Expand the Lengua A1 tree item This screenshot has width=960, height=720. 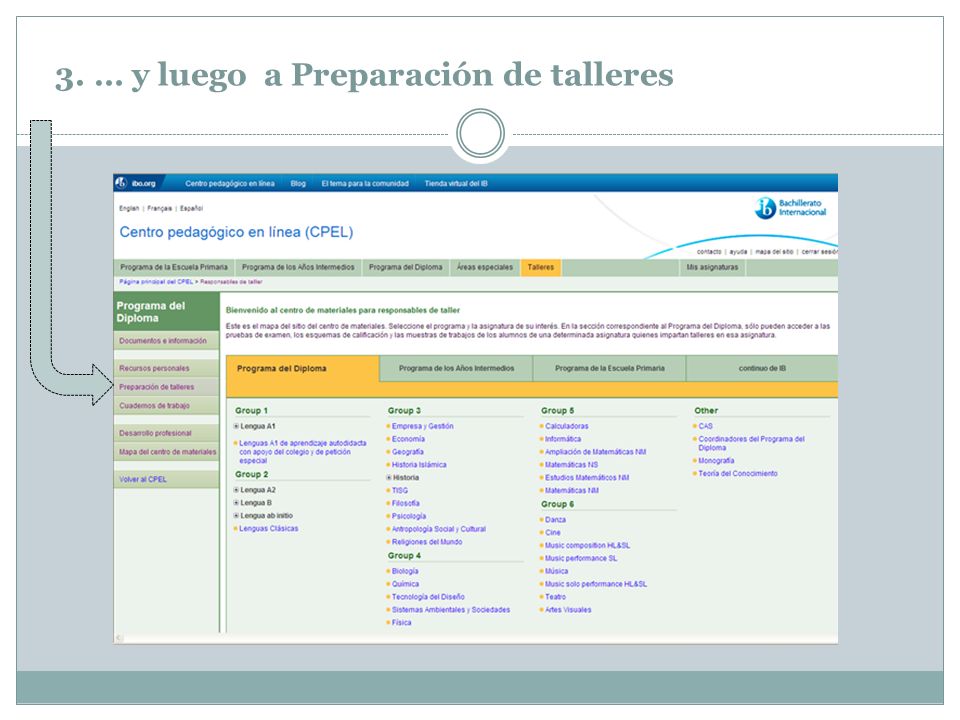pyautogui.click(x=236, y=426)
